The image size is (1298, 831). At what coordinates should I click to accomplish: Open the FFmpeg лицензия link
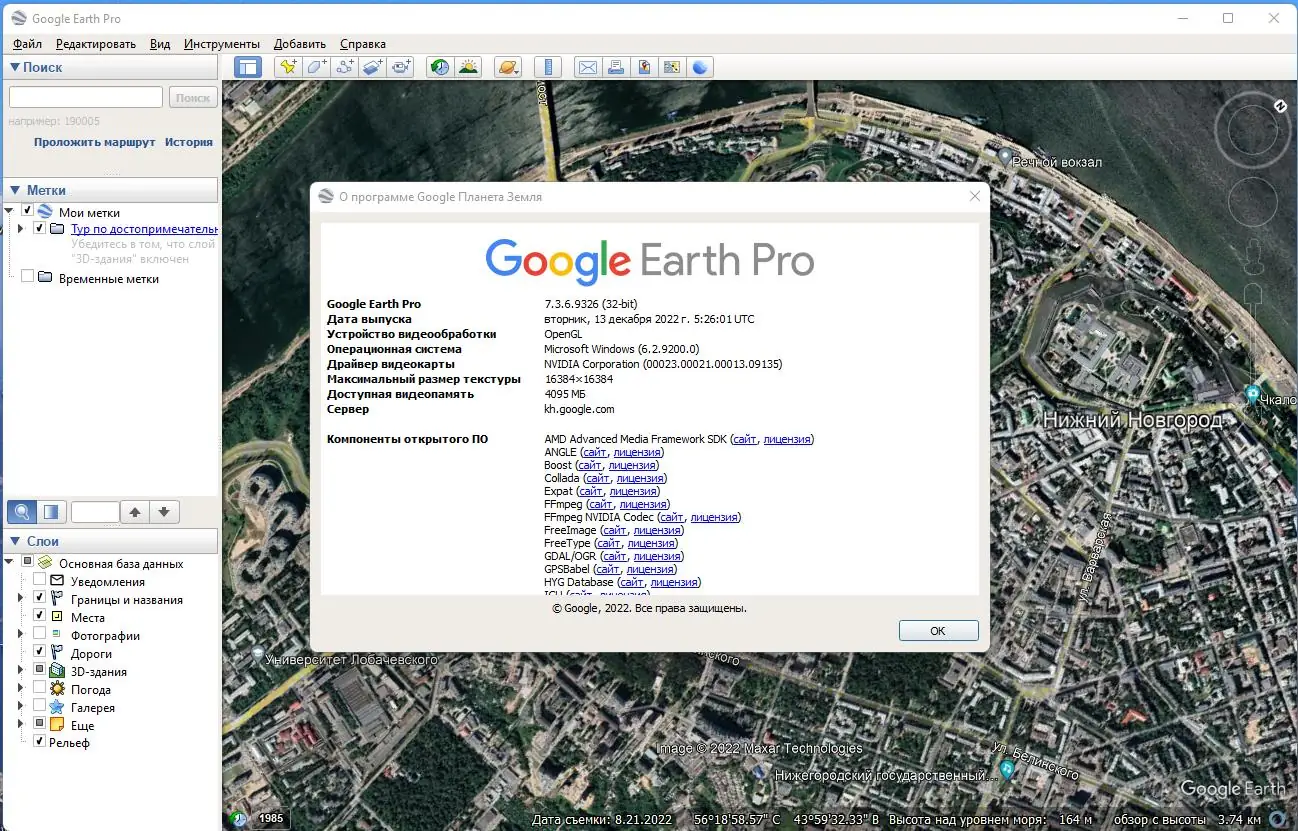643,504
